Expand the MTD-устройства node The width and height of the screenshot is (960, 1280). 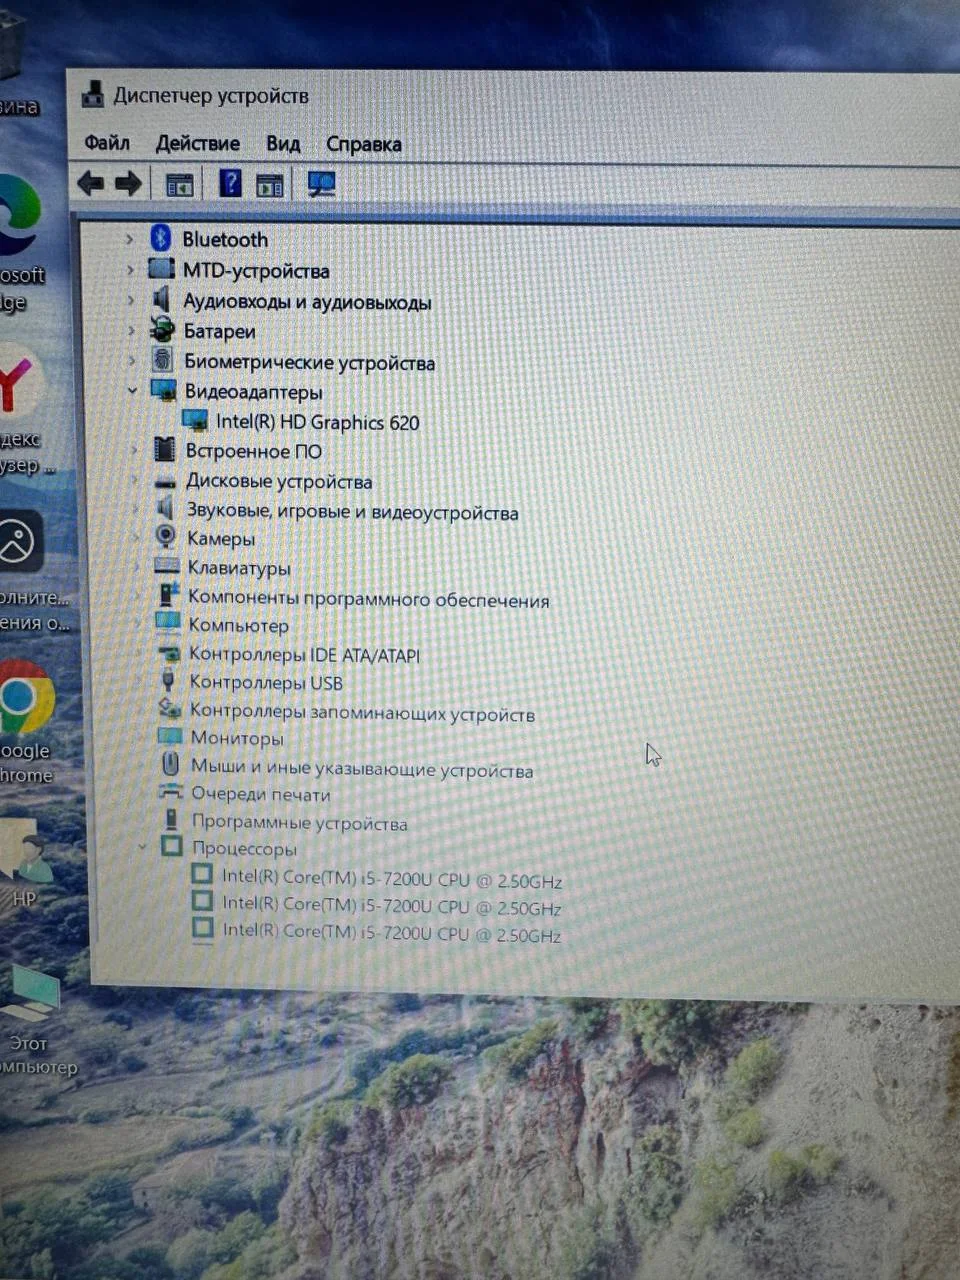click(130, 270)
